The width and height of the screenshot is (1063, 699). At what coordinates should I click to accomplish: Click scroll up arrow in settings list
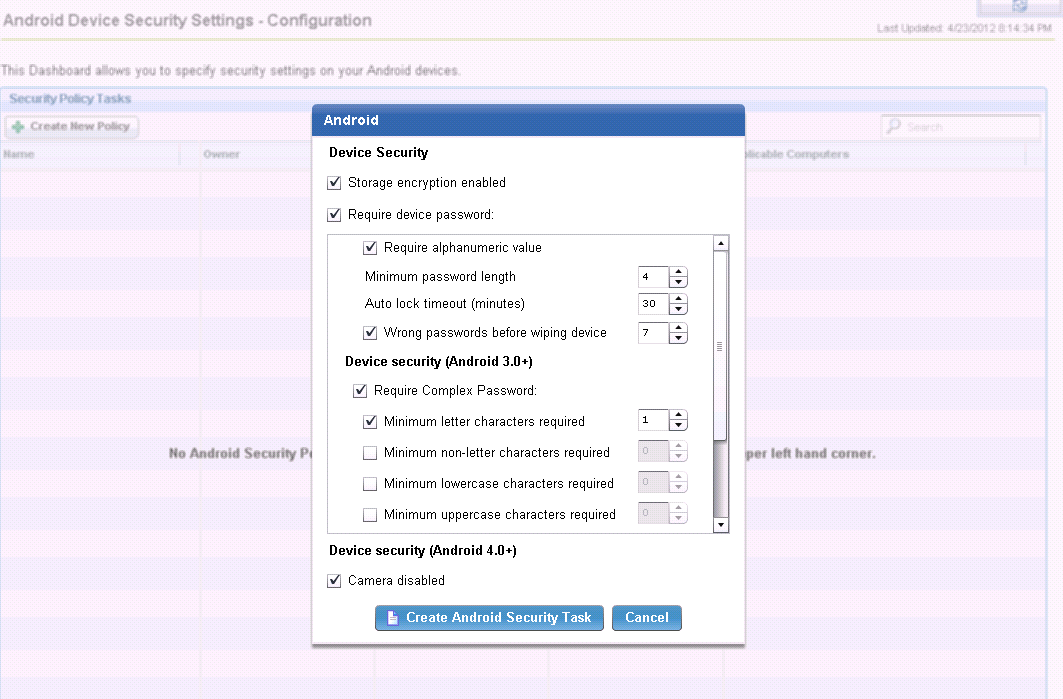pyautogui.click(x=721, y=243)
